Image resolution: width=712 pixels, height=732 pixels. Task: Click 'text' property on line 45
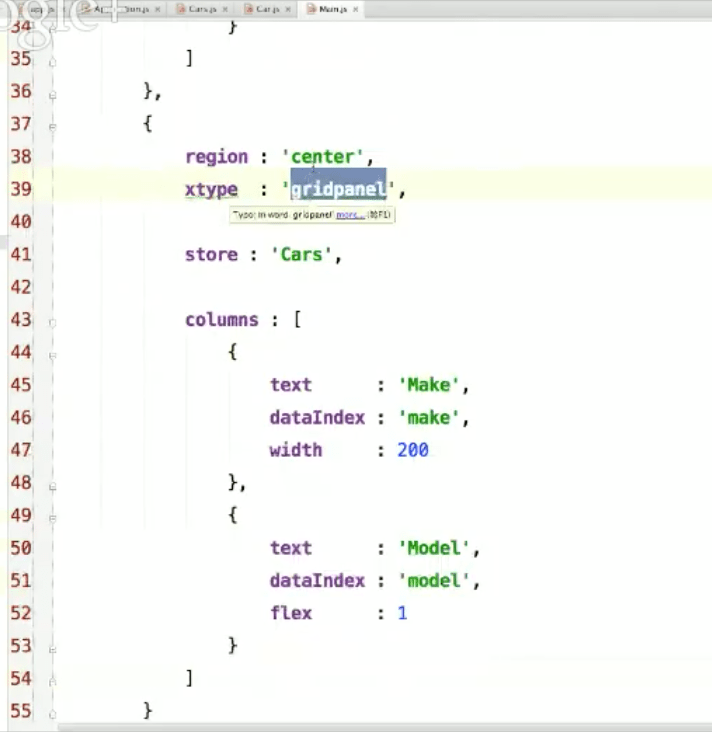coord(291,385)
